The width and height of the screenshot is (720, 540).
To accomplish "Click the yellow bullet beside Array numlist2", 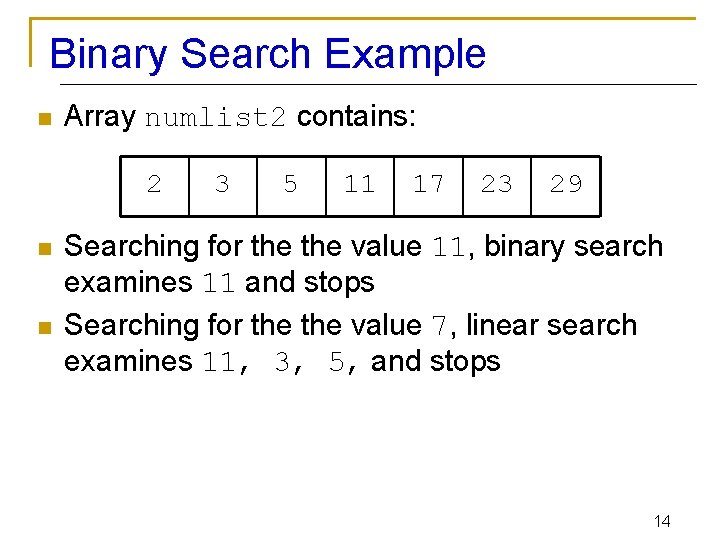I will (x=42, y=120).
